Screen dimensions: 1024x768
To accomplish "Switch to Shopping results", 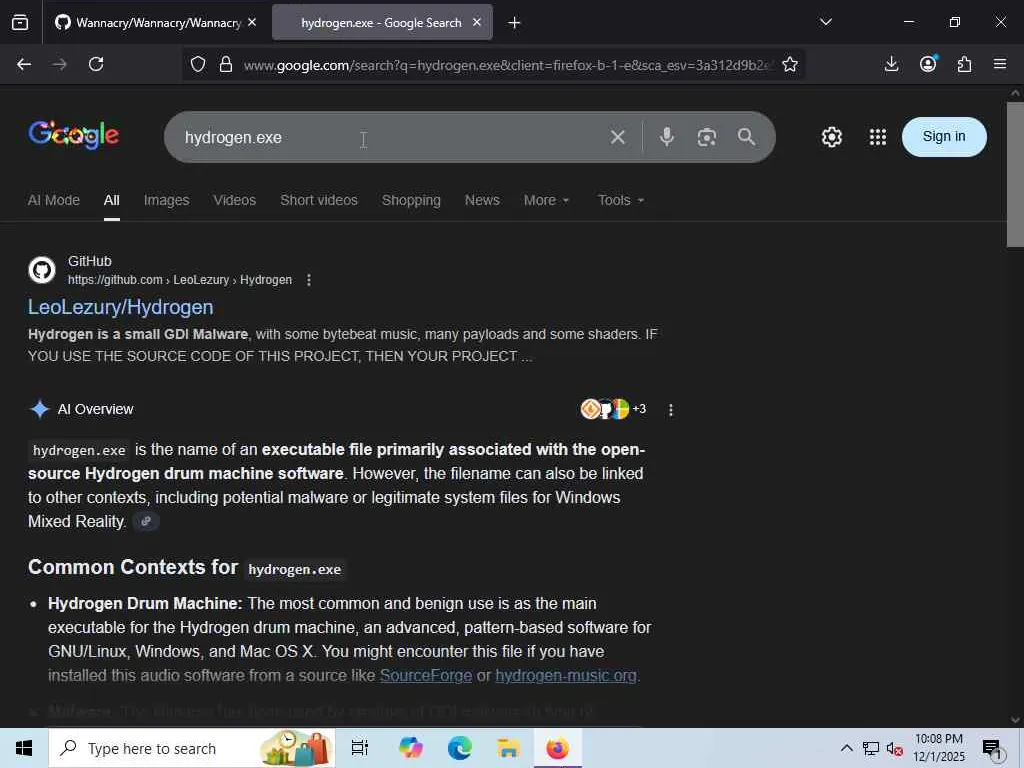I will [x=411, y=200].
